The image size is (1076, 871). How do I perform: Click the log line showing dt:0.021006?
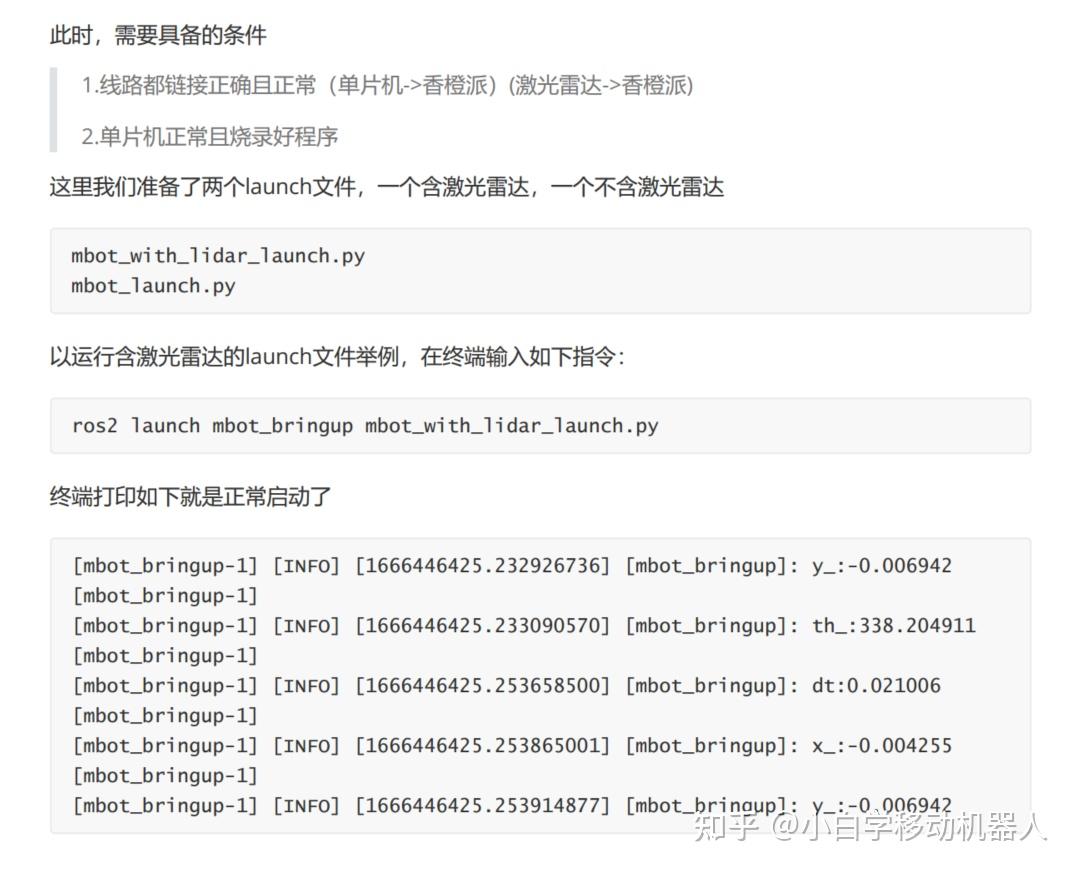click(x=505, y=685)
